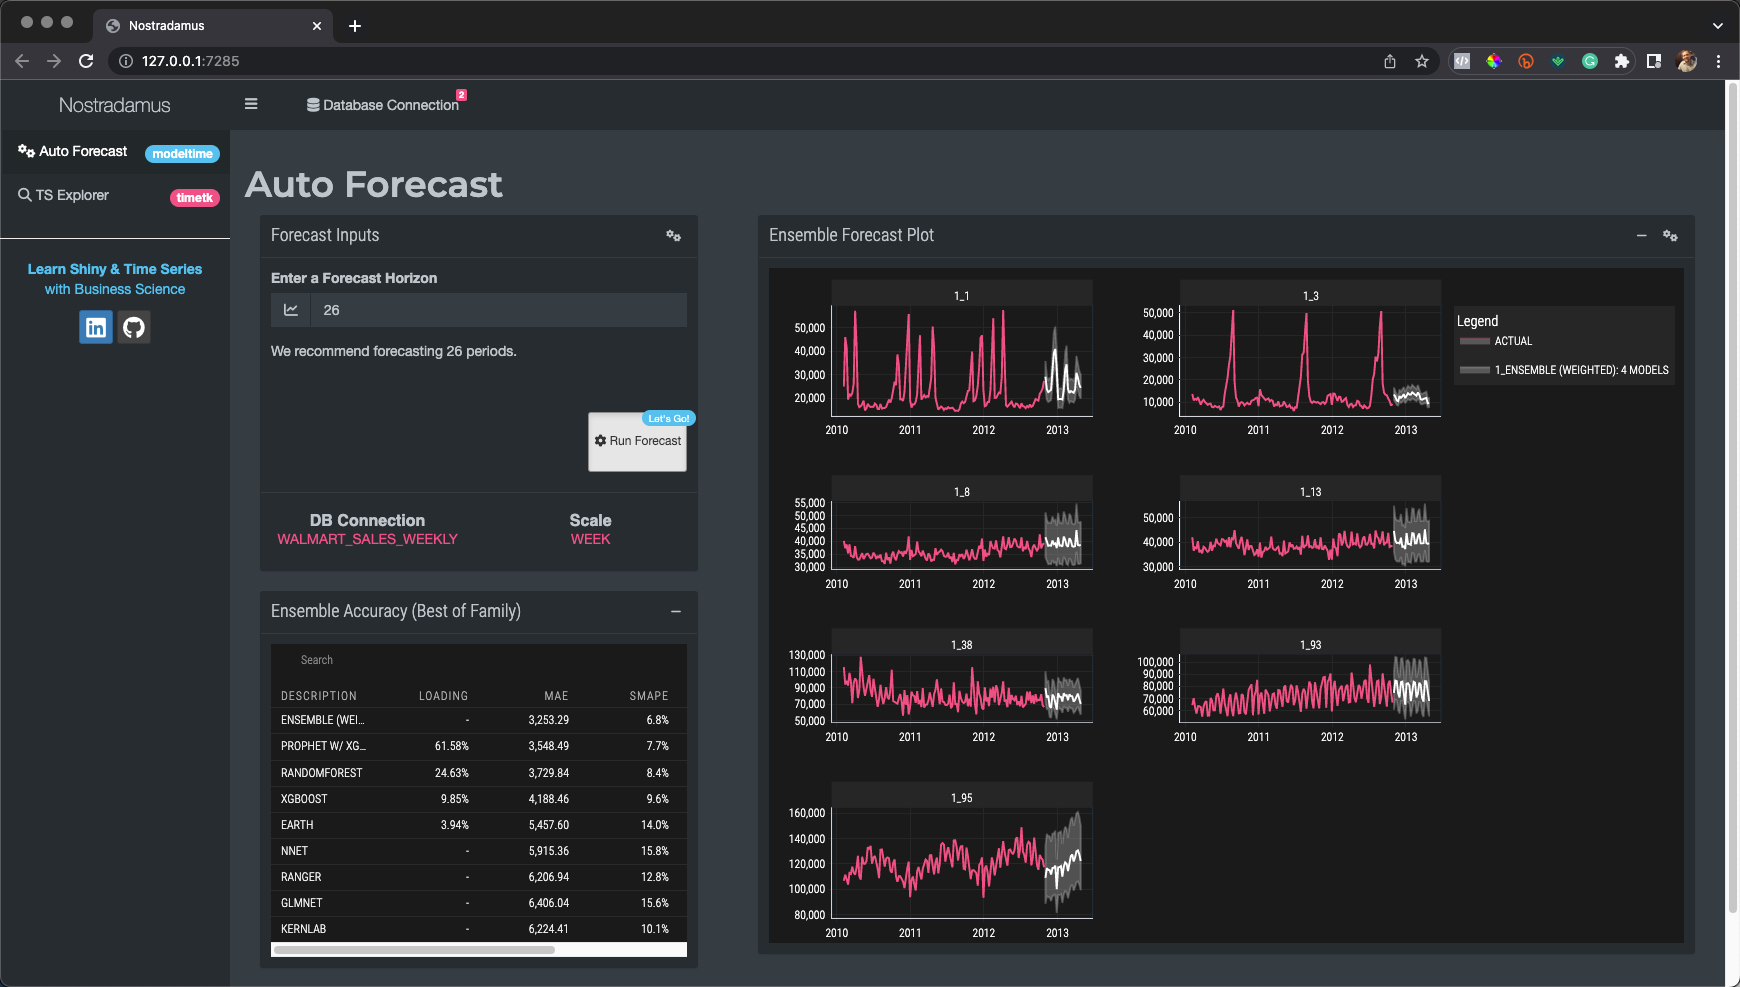
Task: Open Ensemble Forecast Plot settings gears
Action: click(1670, 236)
